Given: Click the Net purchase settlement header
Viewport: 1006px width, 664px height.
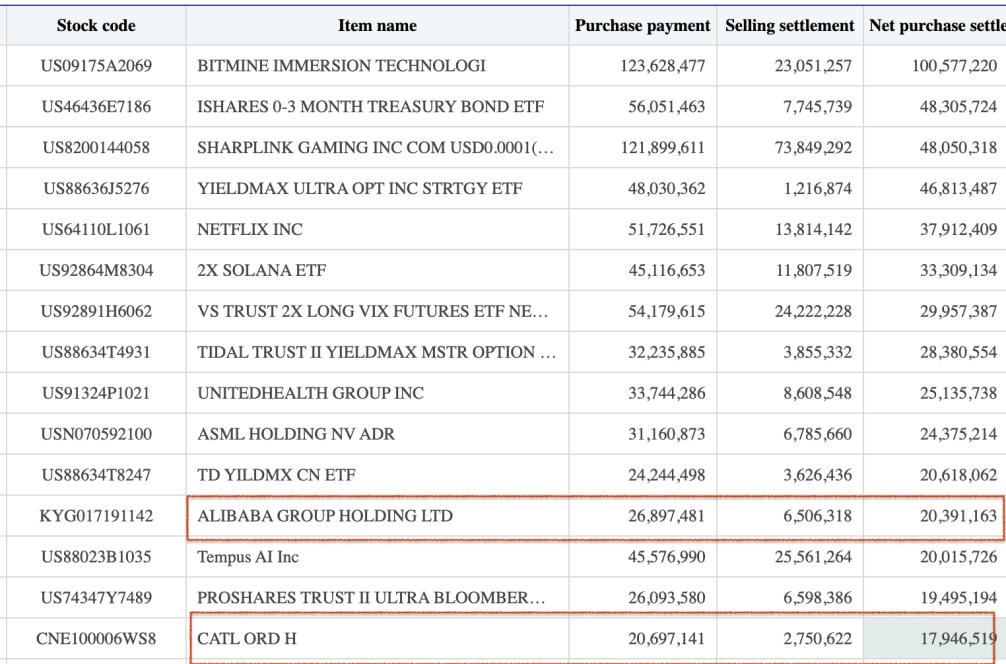Looking at the screenshot, I should click(935, 25).
